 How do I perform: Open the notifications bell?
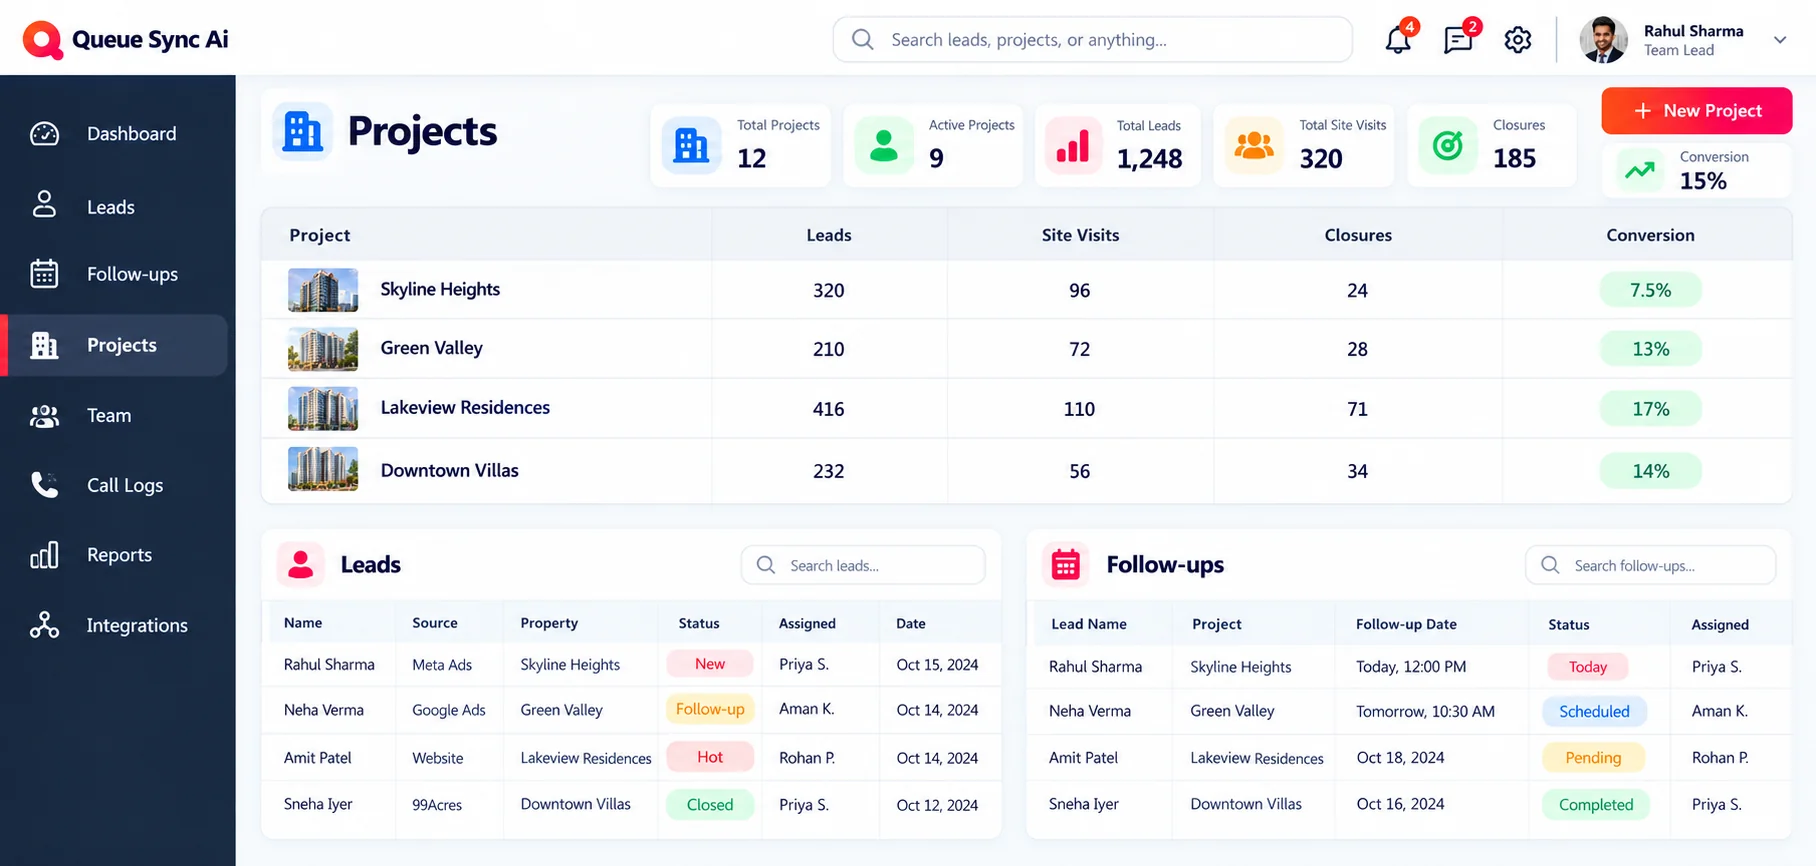(x=1398, y=40)
